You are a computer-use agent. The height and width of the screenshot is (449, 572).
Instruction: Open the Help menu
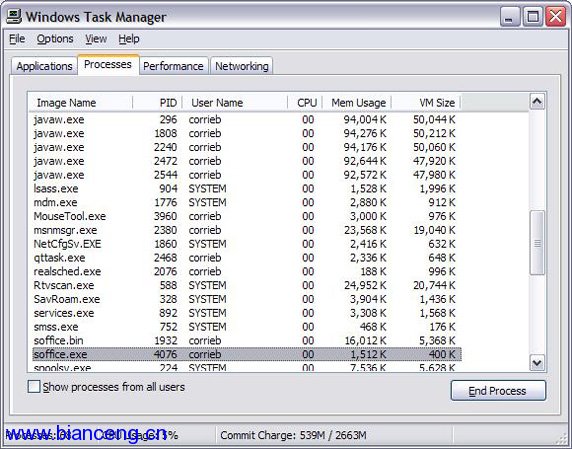tap(129, 39)
